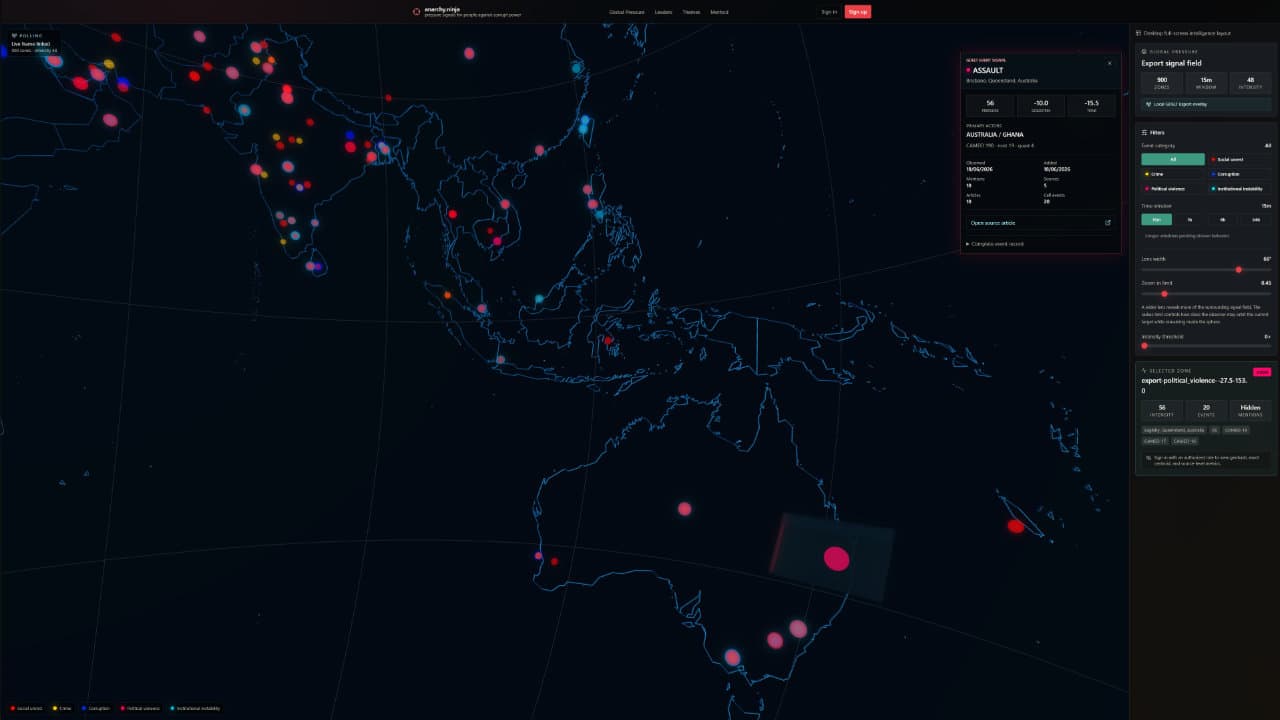The image size is (1280, 720).
Task: Select the hotspot marker near Melbourne
Action: [x=732, y=657]
